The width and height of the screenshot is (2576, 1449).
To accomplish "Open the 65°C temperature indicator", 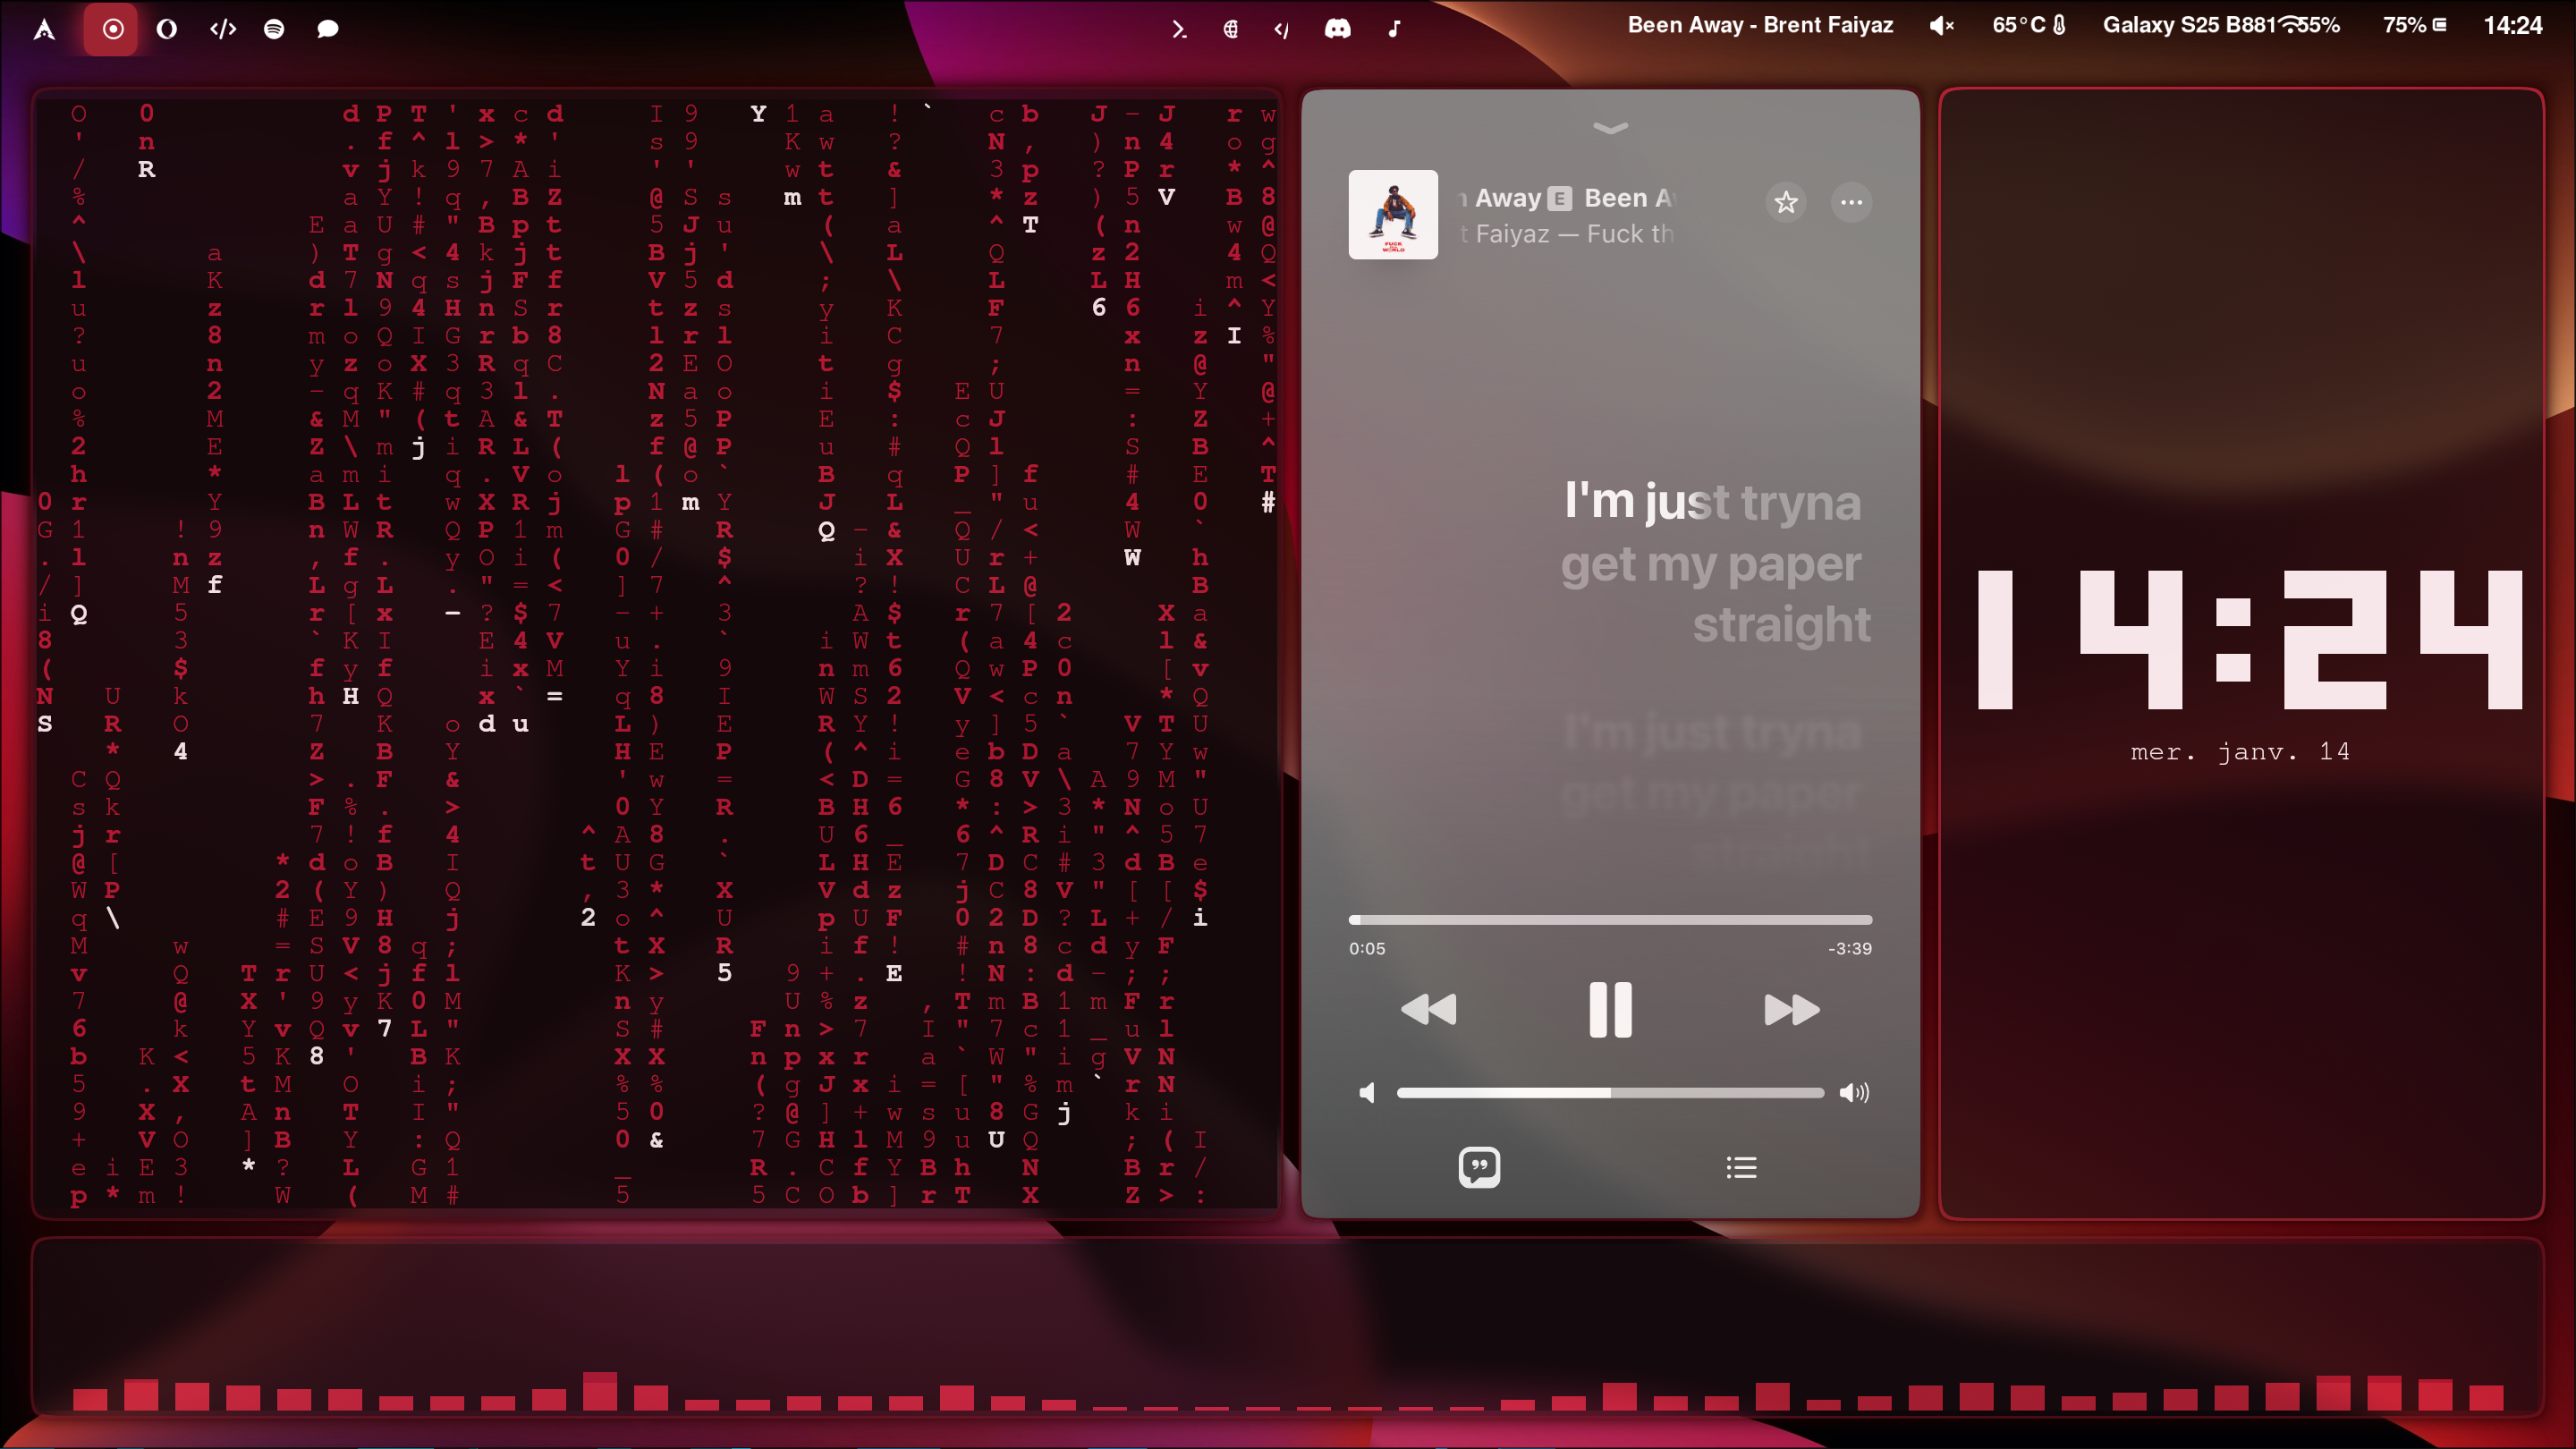I will 2029,26.
